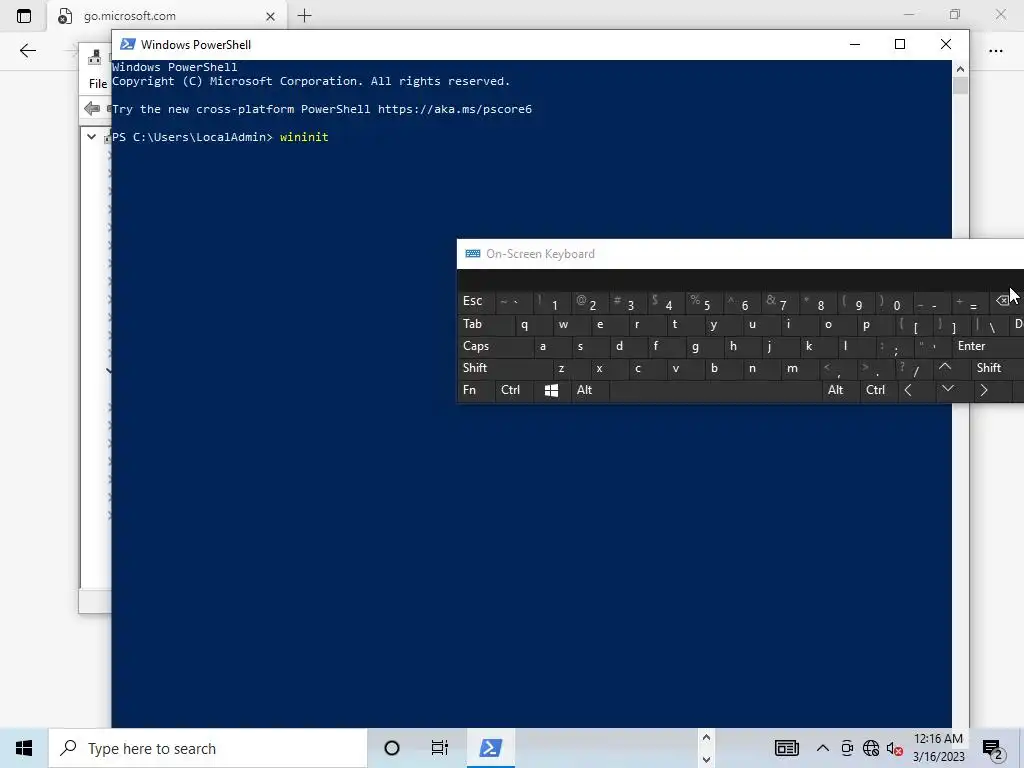Select the PowerShell taskbar icon
This screenshot has width=1024, height=768.
point(490,748)
